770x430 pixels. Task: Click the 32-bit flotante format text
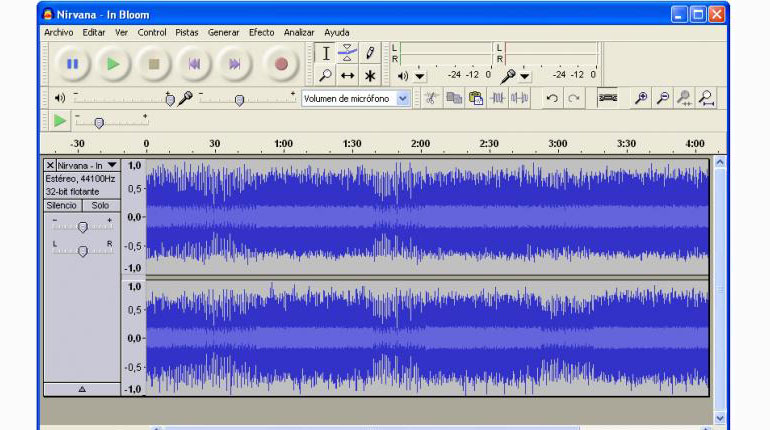72,191
